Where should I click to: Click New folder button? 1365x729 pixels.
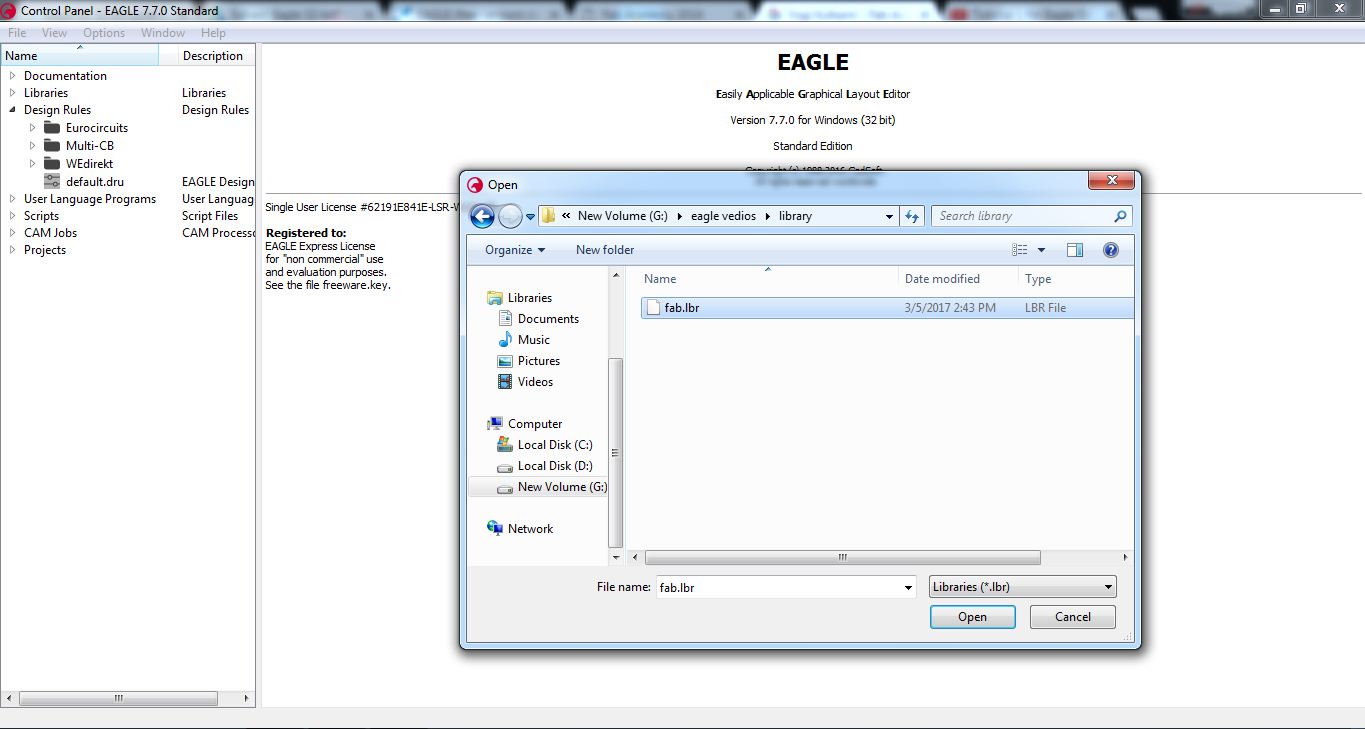[x=605, y=250]
